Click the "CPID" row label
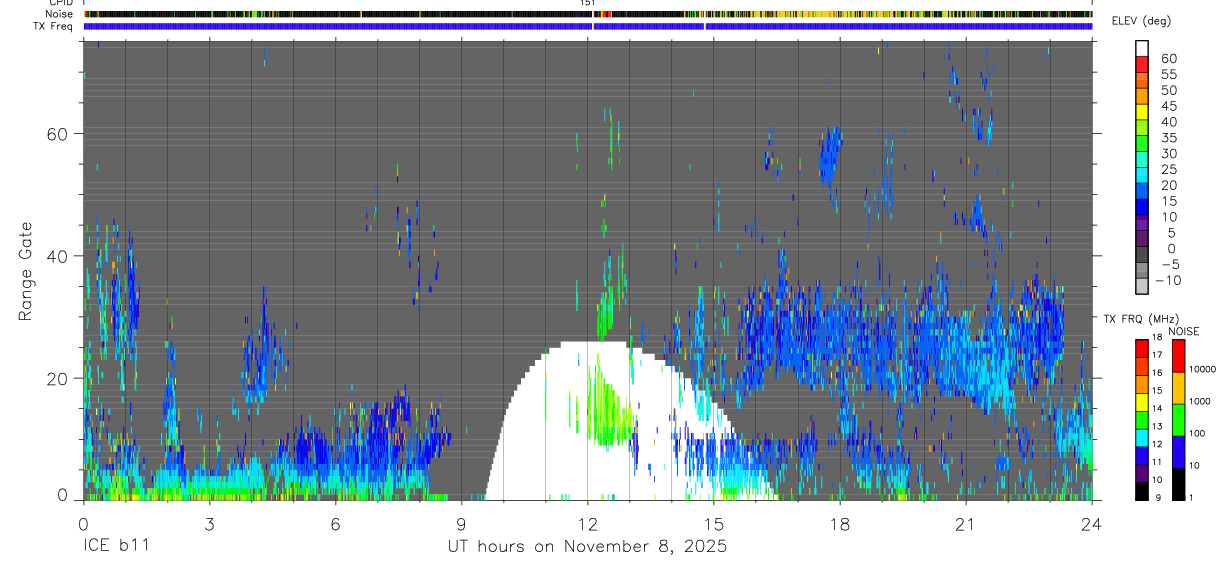 60,3
